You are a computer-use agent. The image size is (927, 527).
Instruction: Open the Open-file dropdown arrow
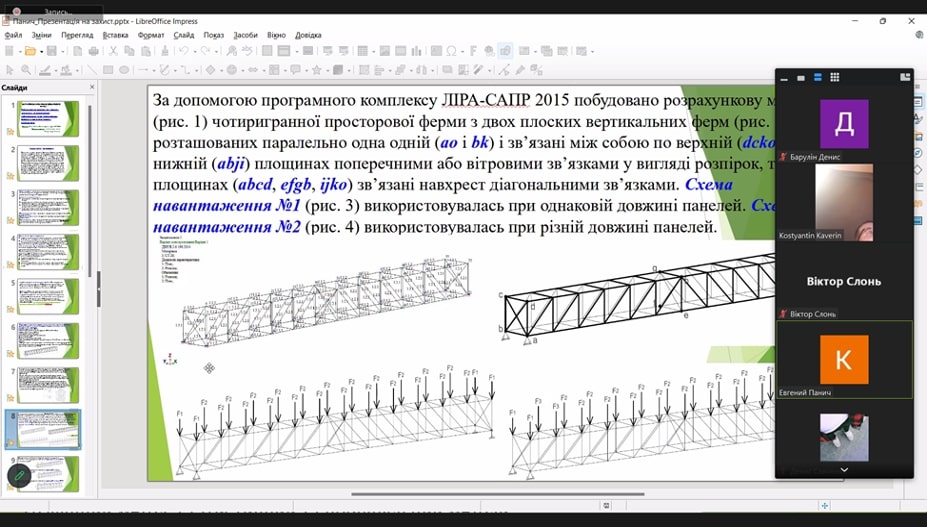[x=41, y=51]
